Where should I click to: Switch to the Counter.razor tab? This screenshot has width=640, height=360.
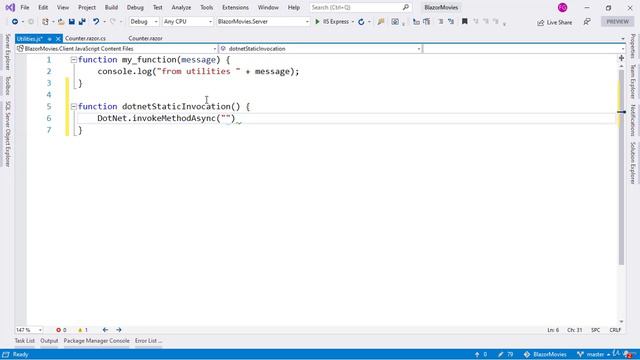[x=145, y=38]
